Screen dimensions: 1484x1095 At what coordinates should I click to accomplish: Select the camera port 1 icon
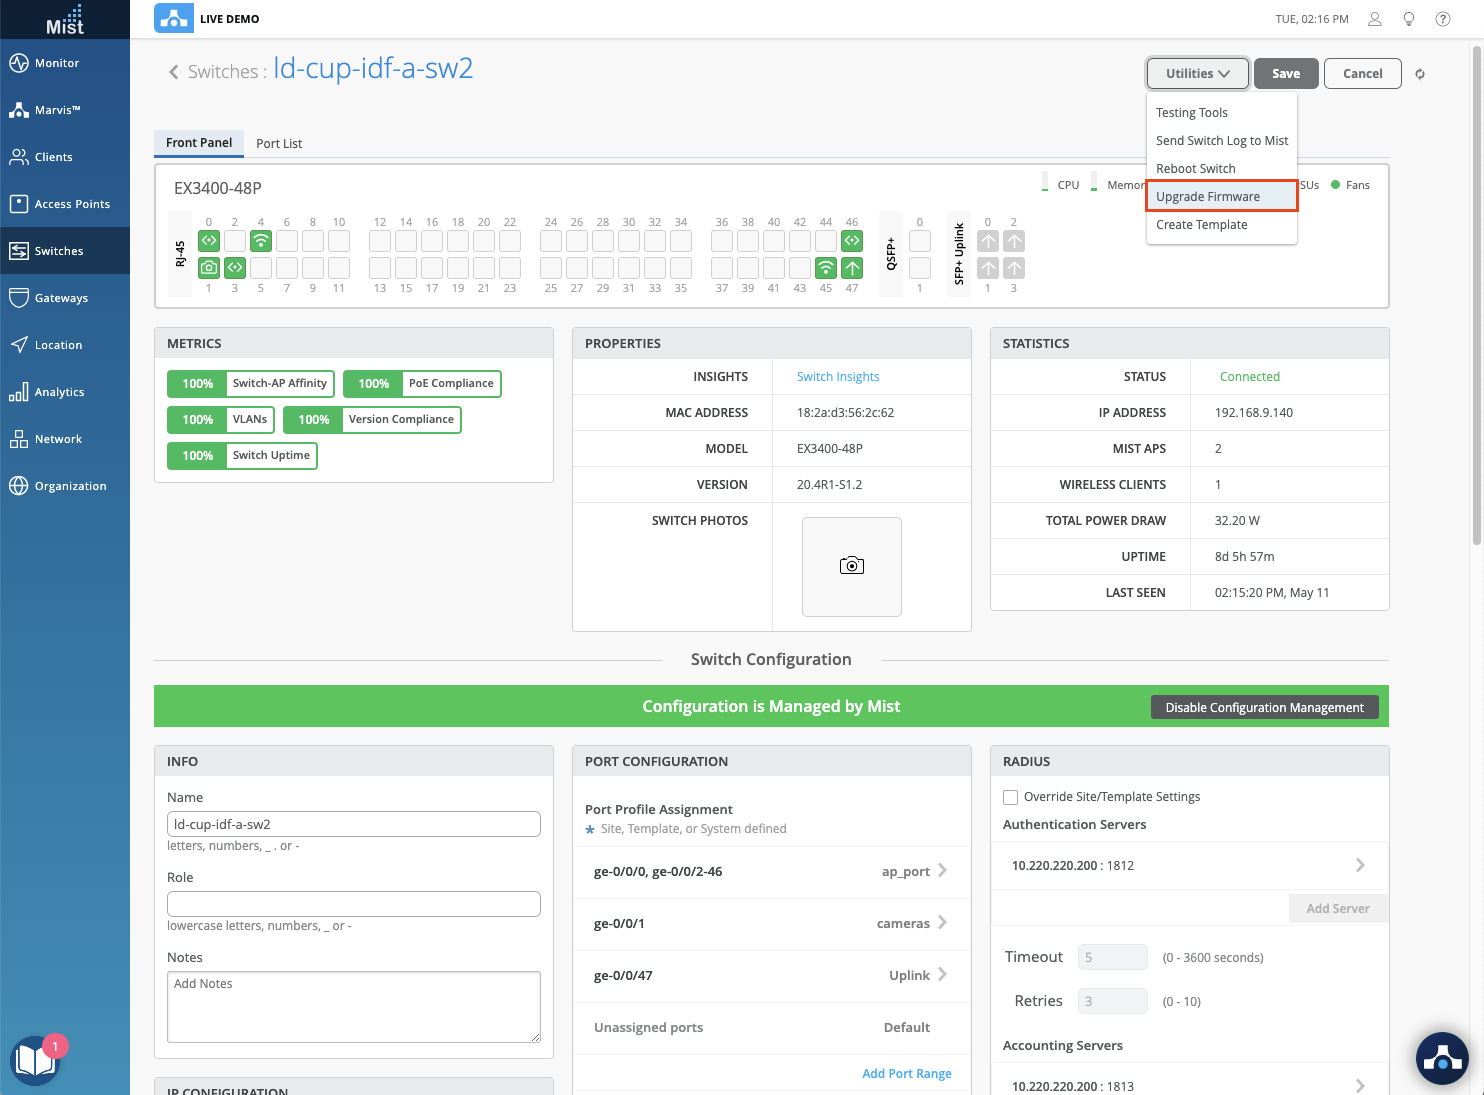pos(209,268)
